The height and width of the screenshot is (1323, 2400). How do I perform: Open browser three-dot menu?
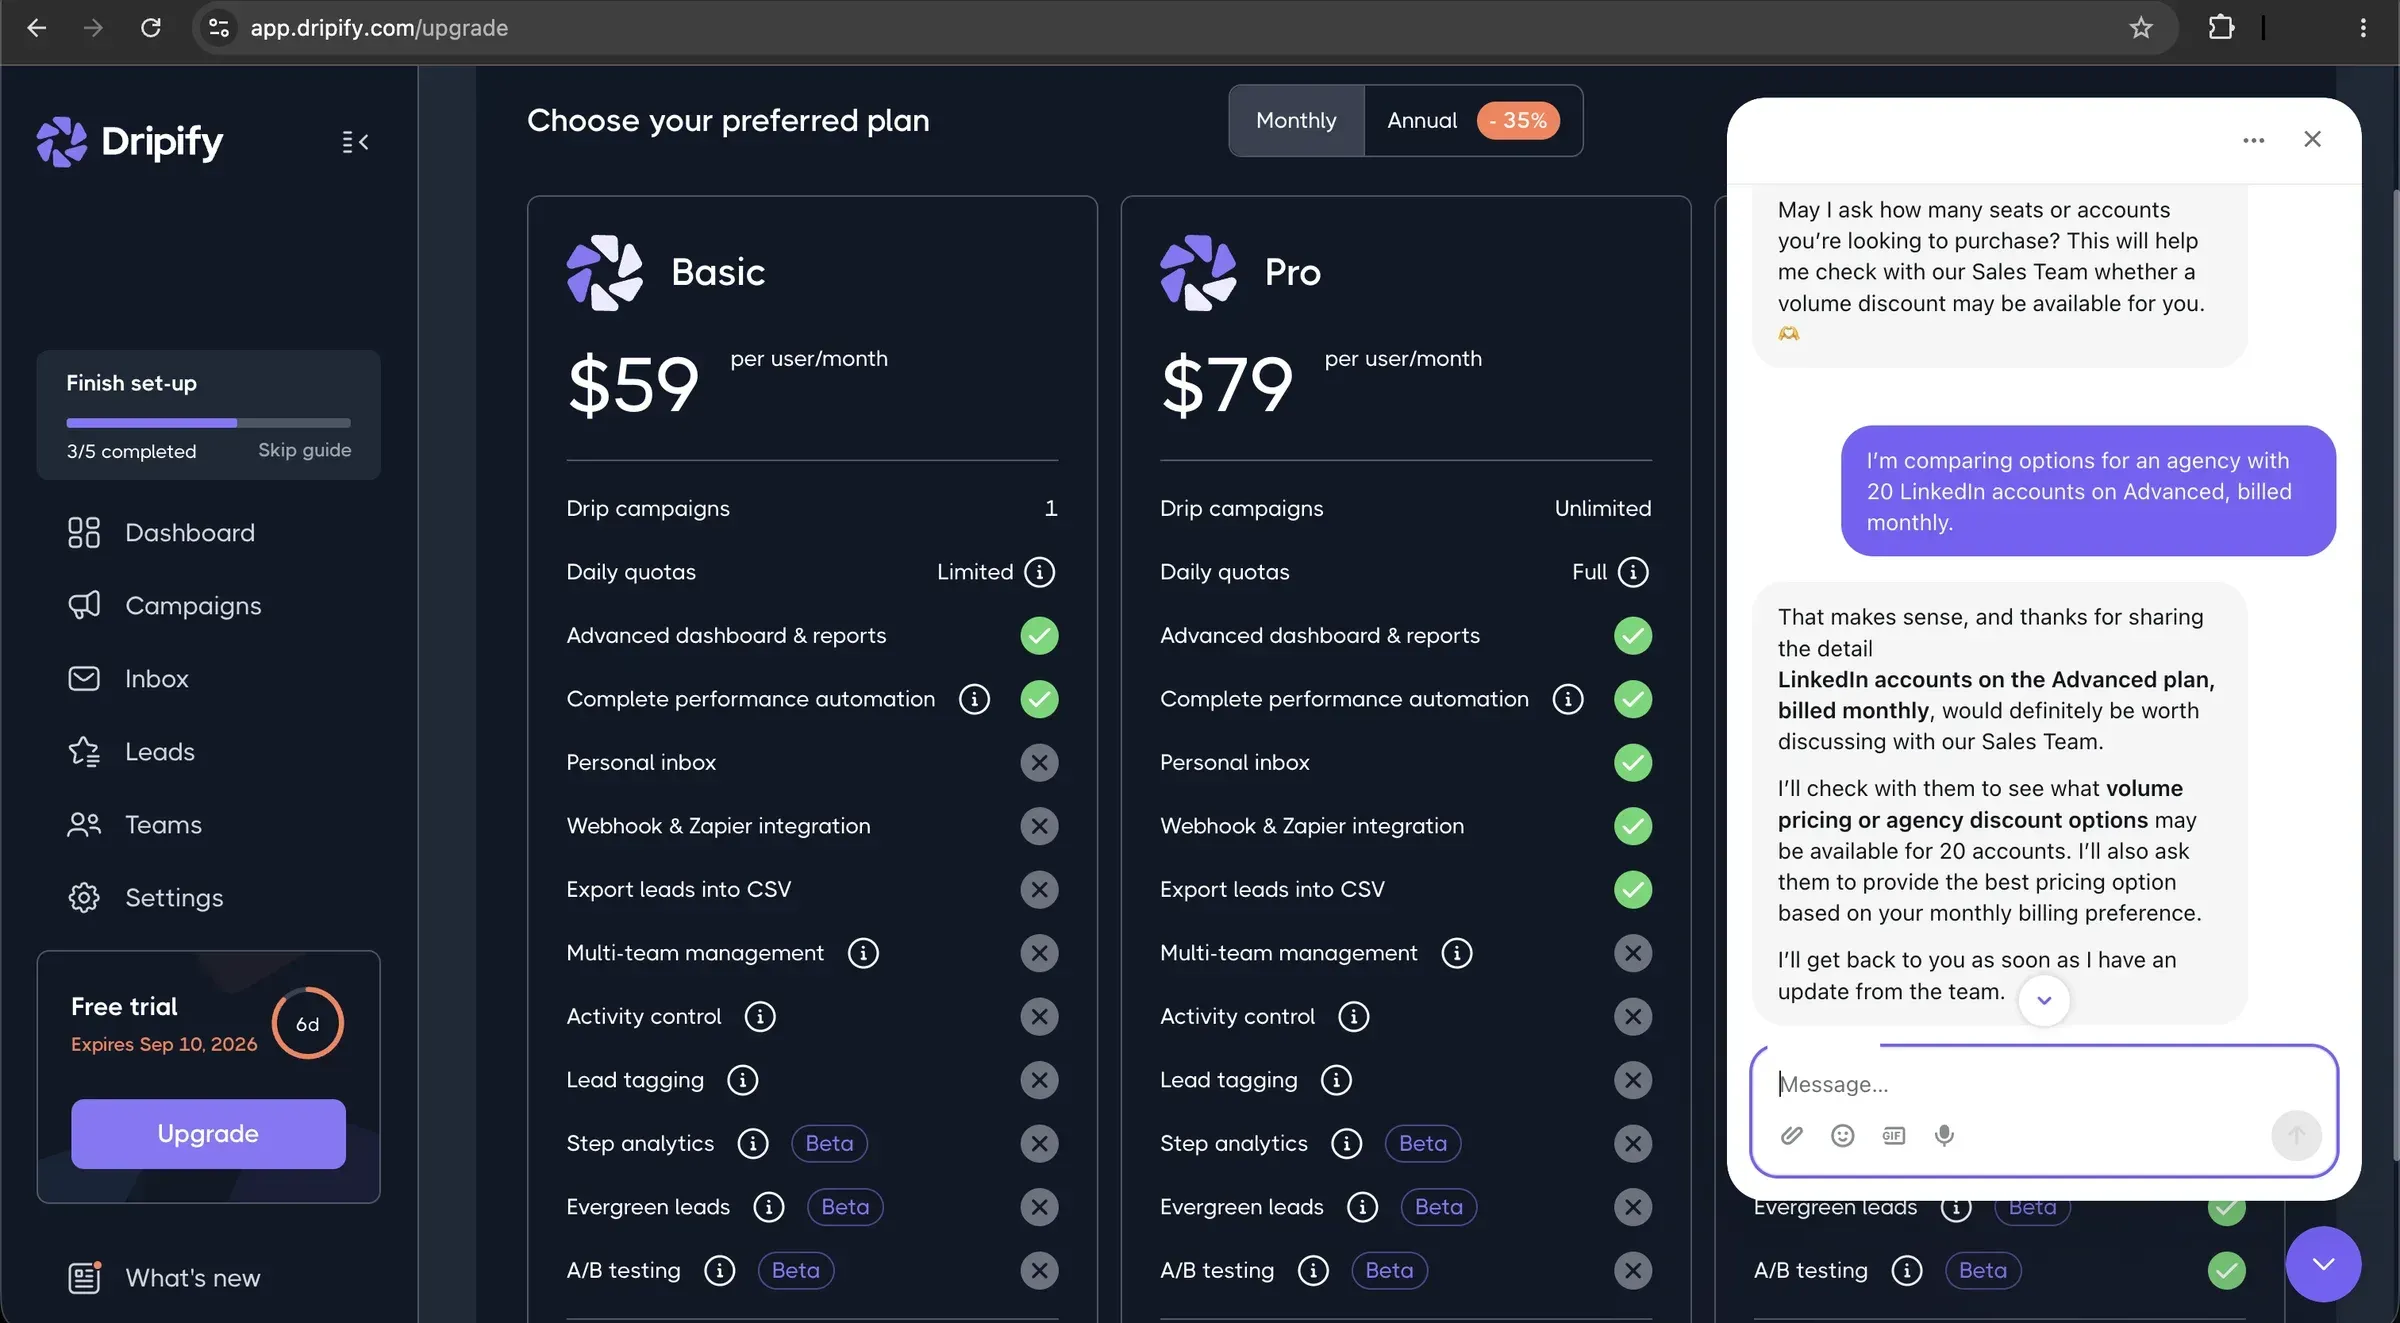(x=2363, y=28)
